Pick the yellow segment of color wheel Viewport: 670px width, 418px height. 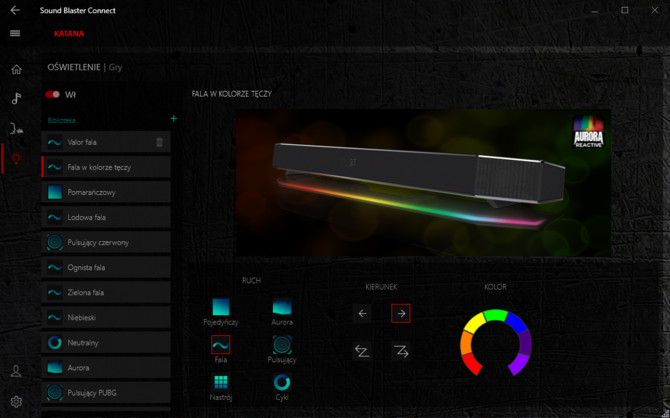475,323
